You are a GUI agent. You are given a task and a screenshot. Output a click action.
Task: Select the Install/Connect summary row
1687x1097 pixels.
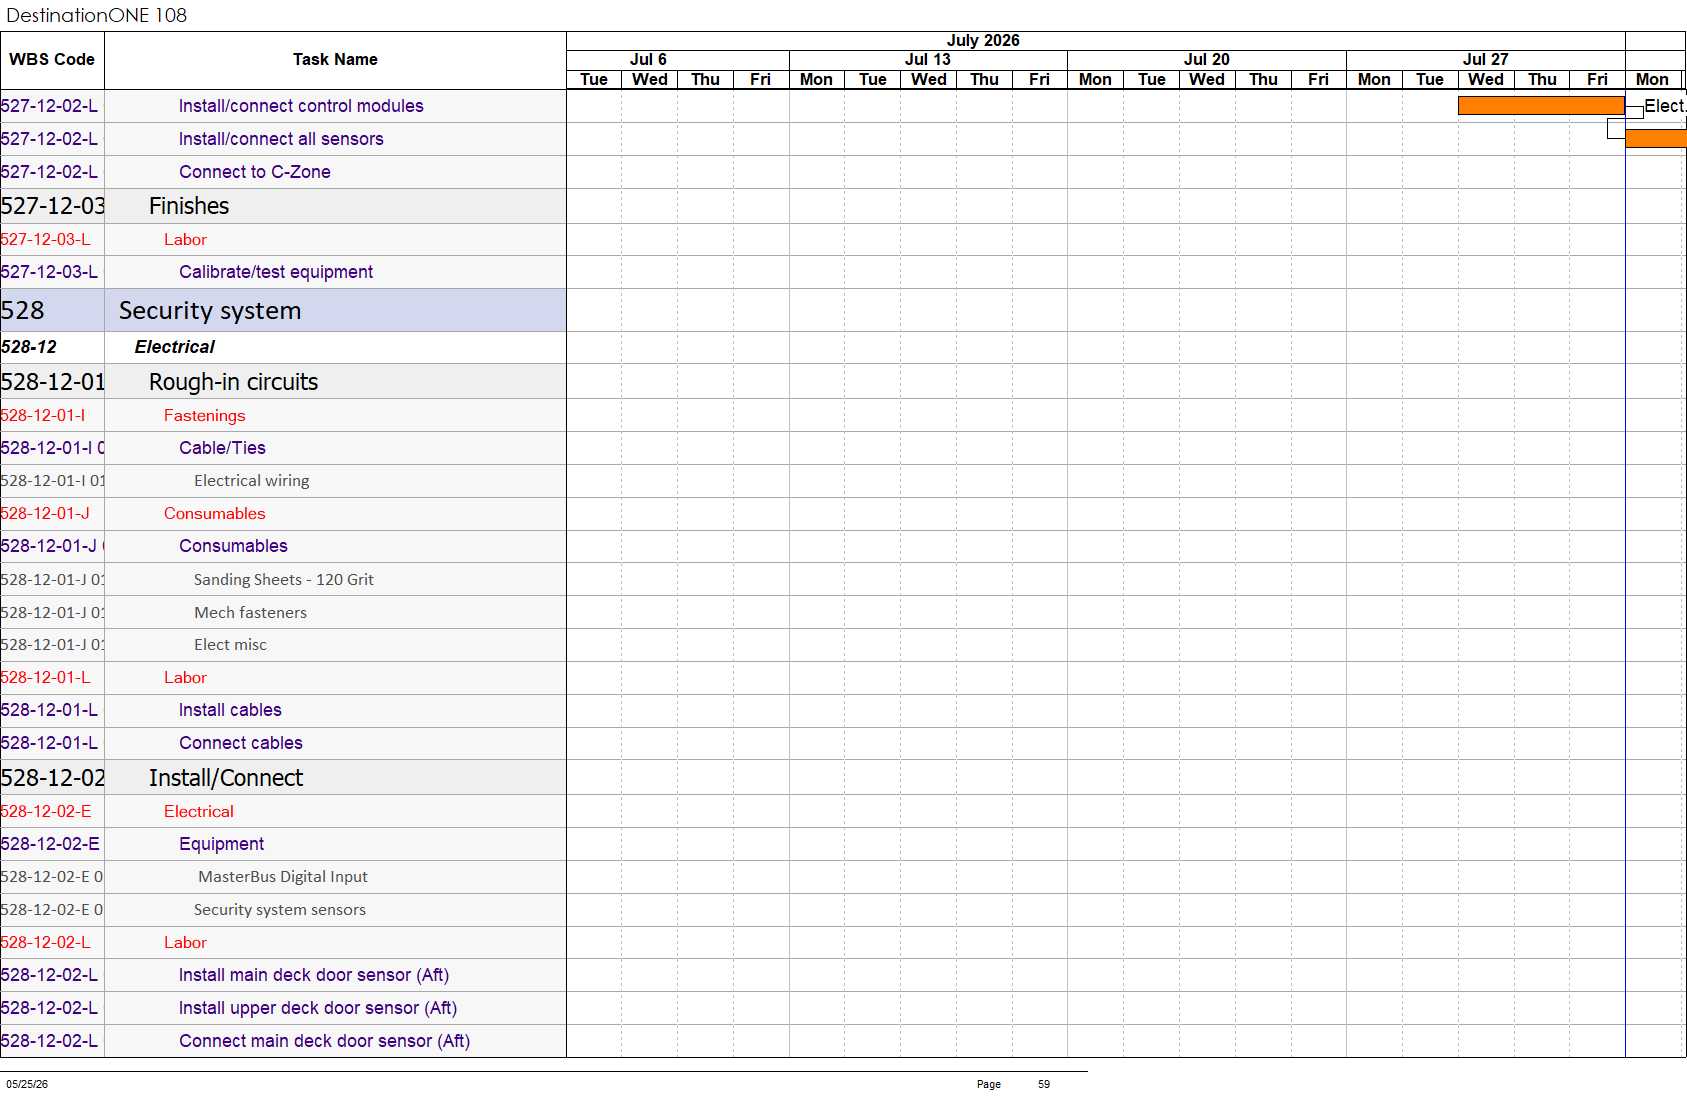coord(283,778)
